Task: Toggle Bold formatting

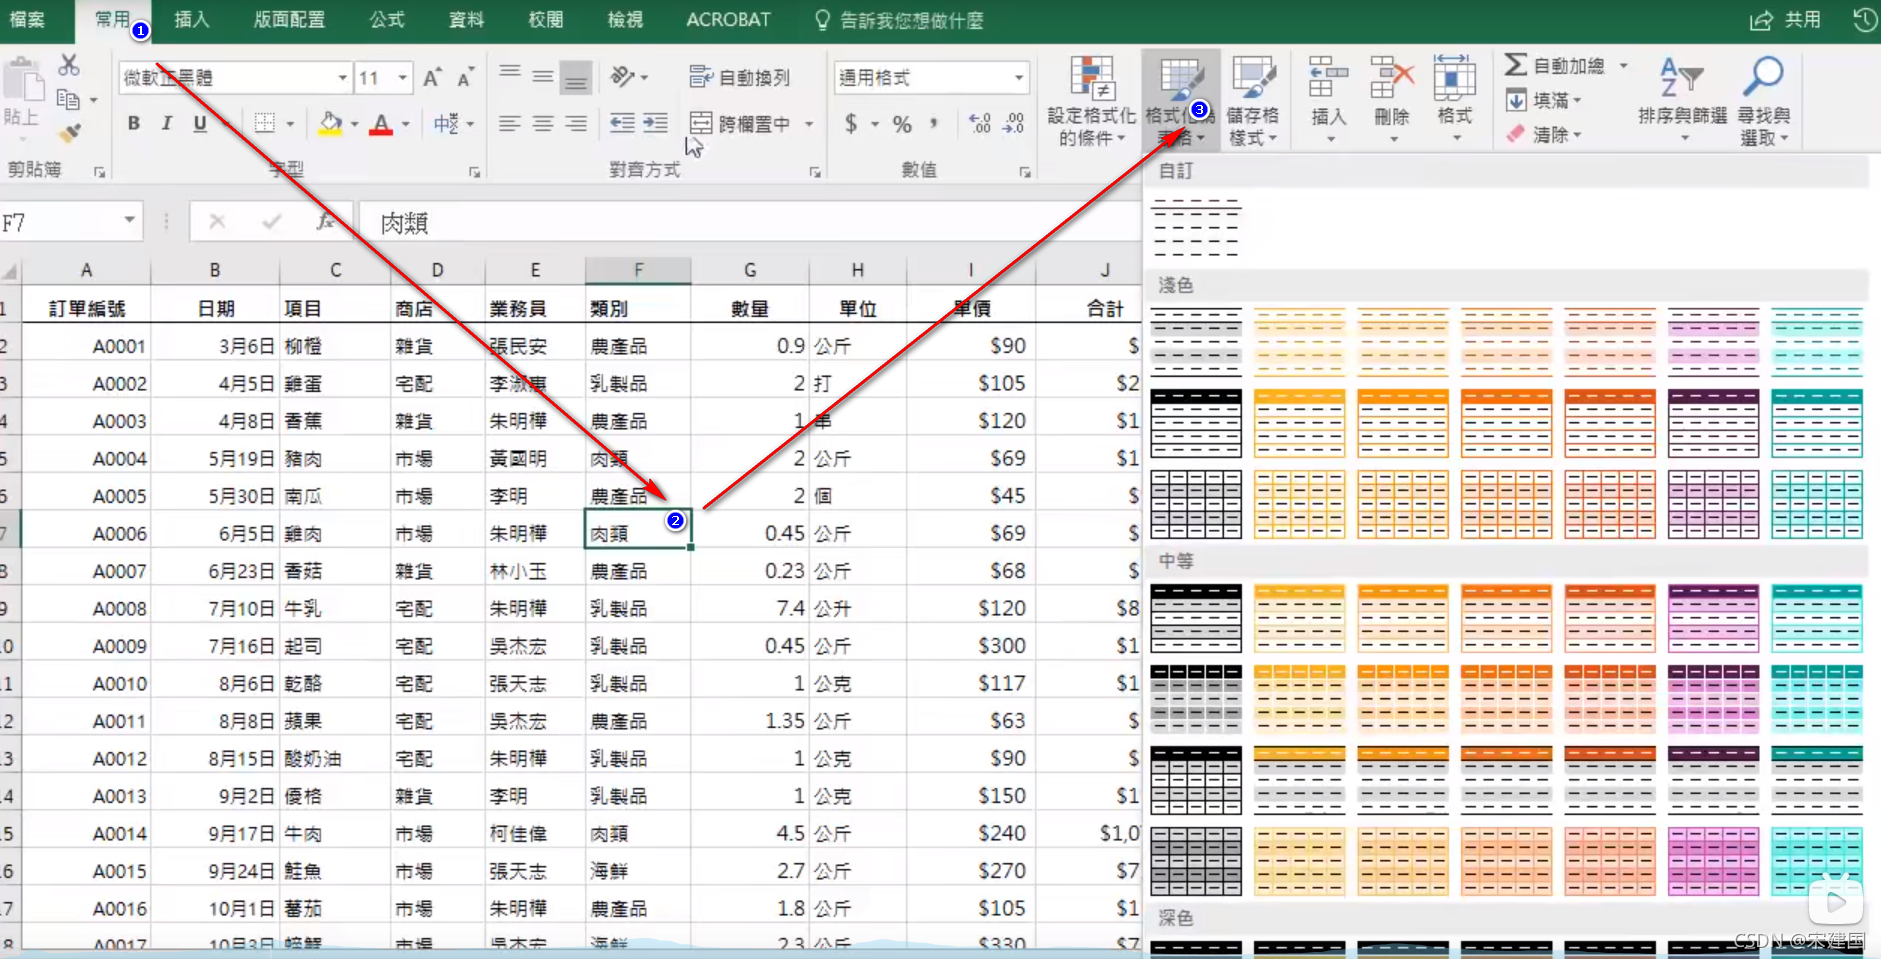Action: pyautogui.click(x=133, y=123)
